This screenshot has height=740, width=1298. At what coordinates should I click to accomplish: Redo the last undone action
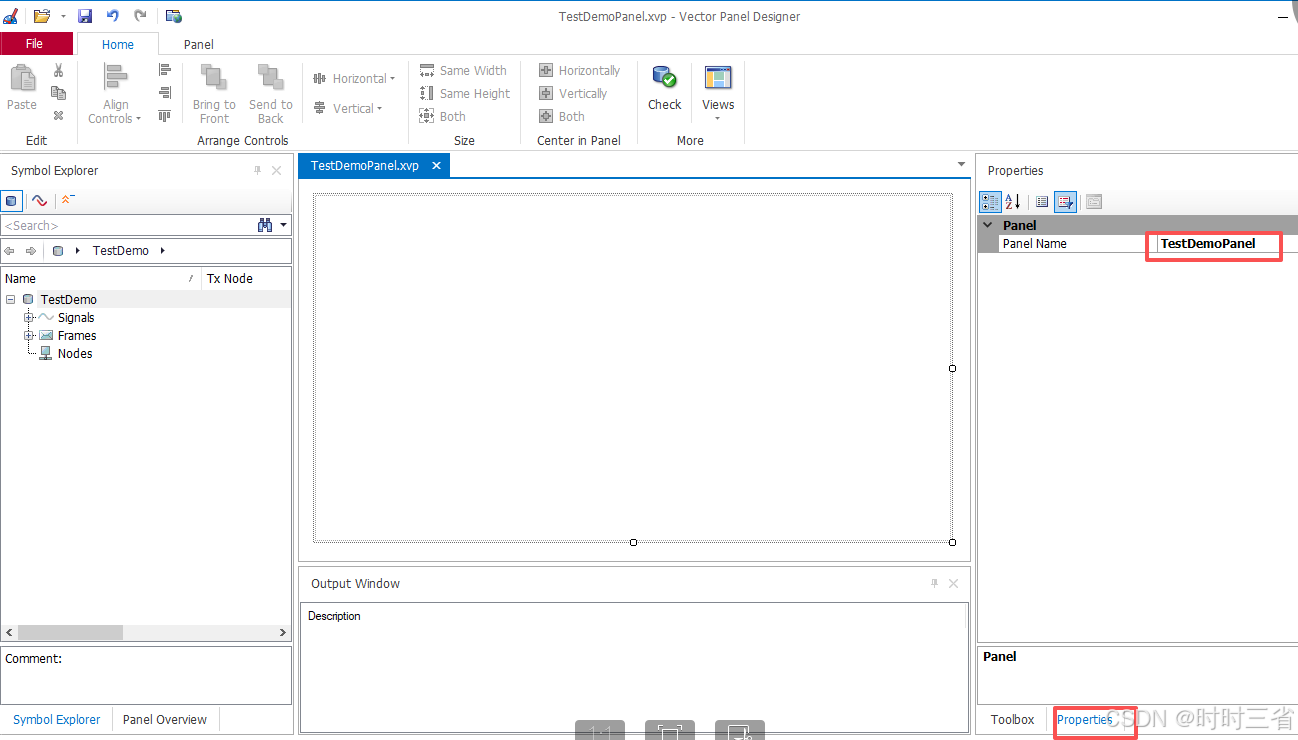[140, 16]
